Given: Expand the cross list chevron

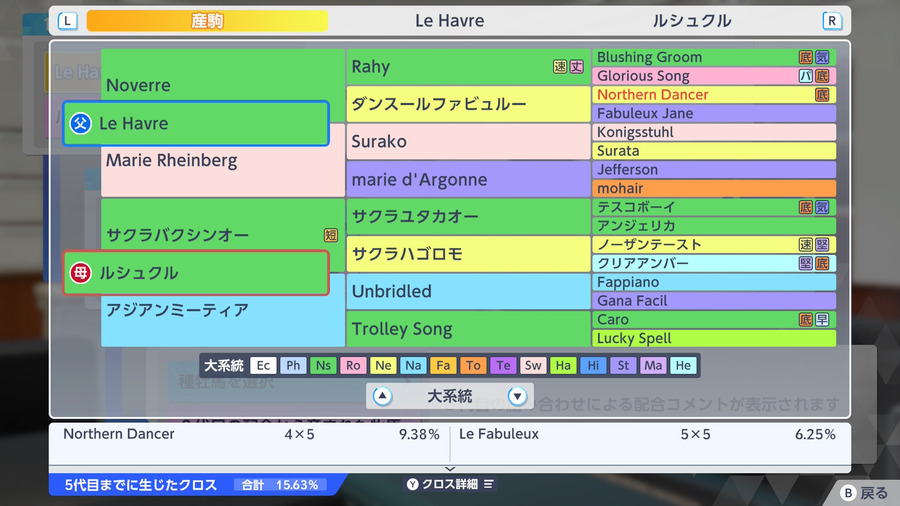Looking at the screenshot, I should click(x=450, y=469).
